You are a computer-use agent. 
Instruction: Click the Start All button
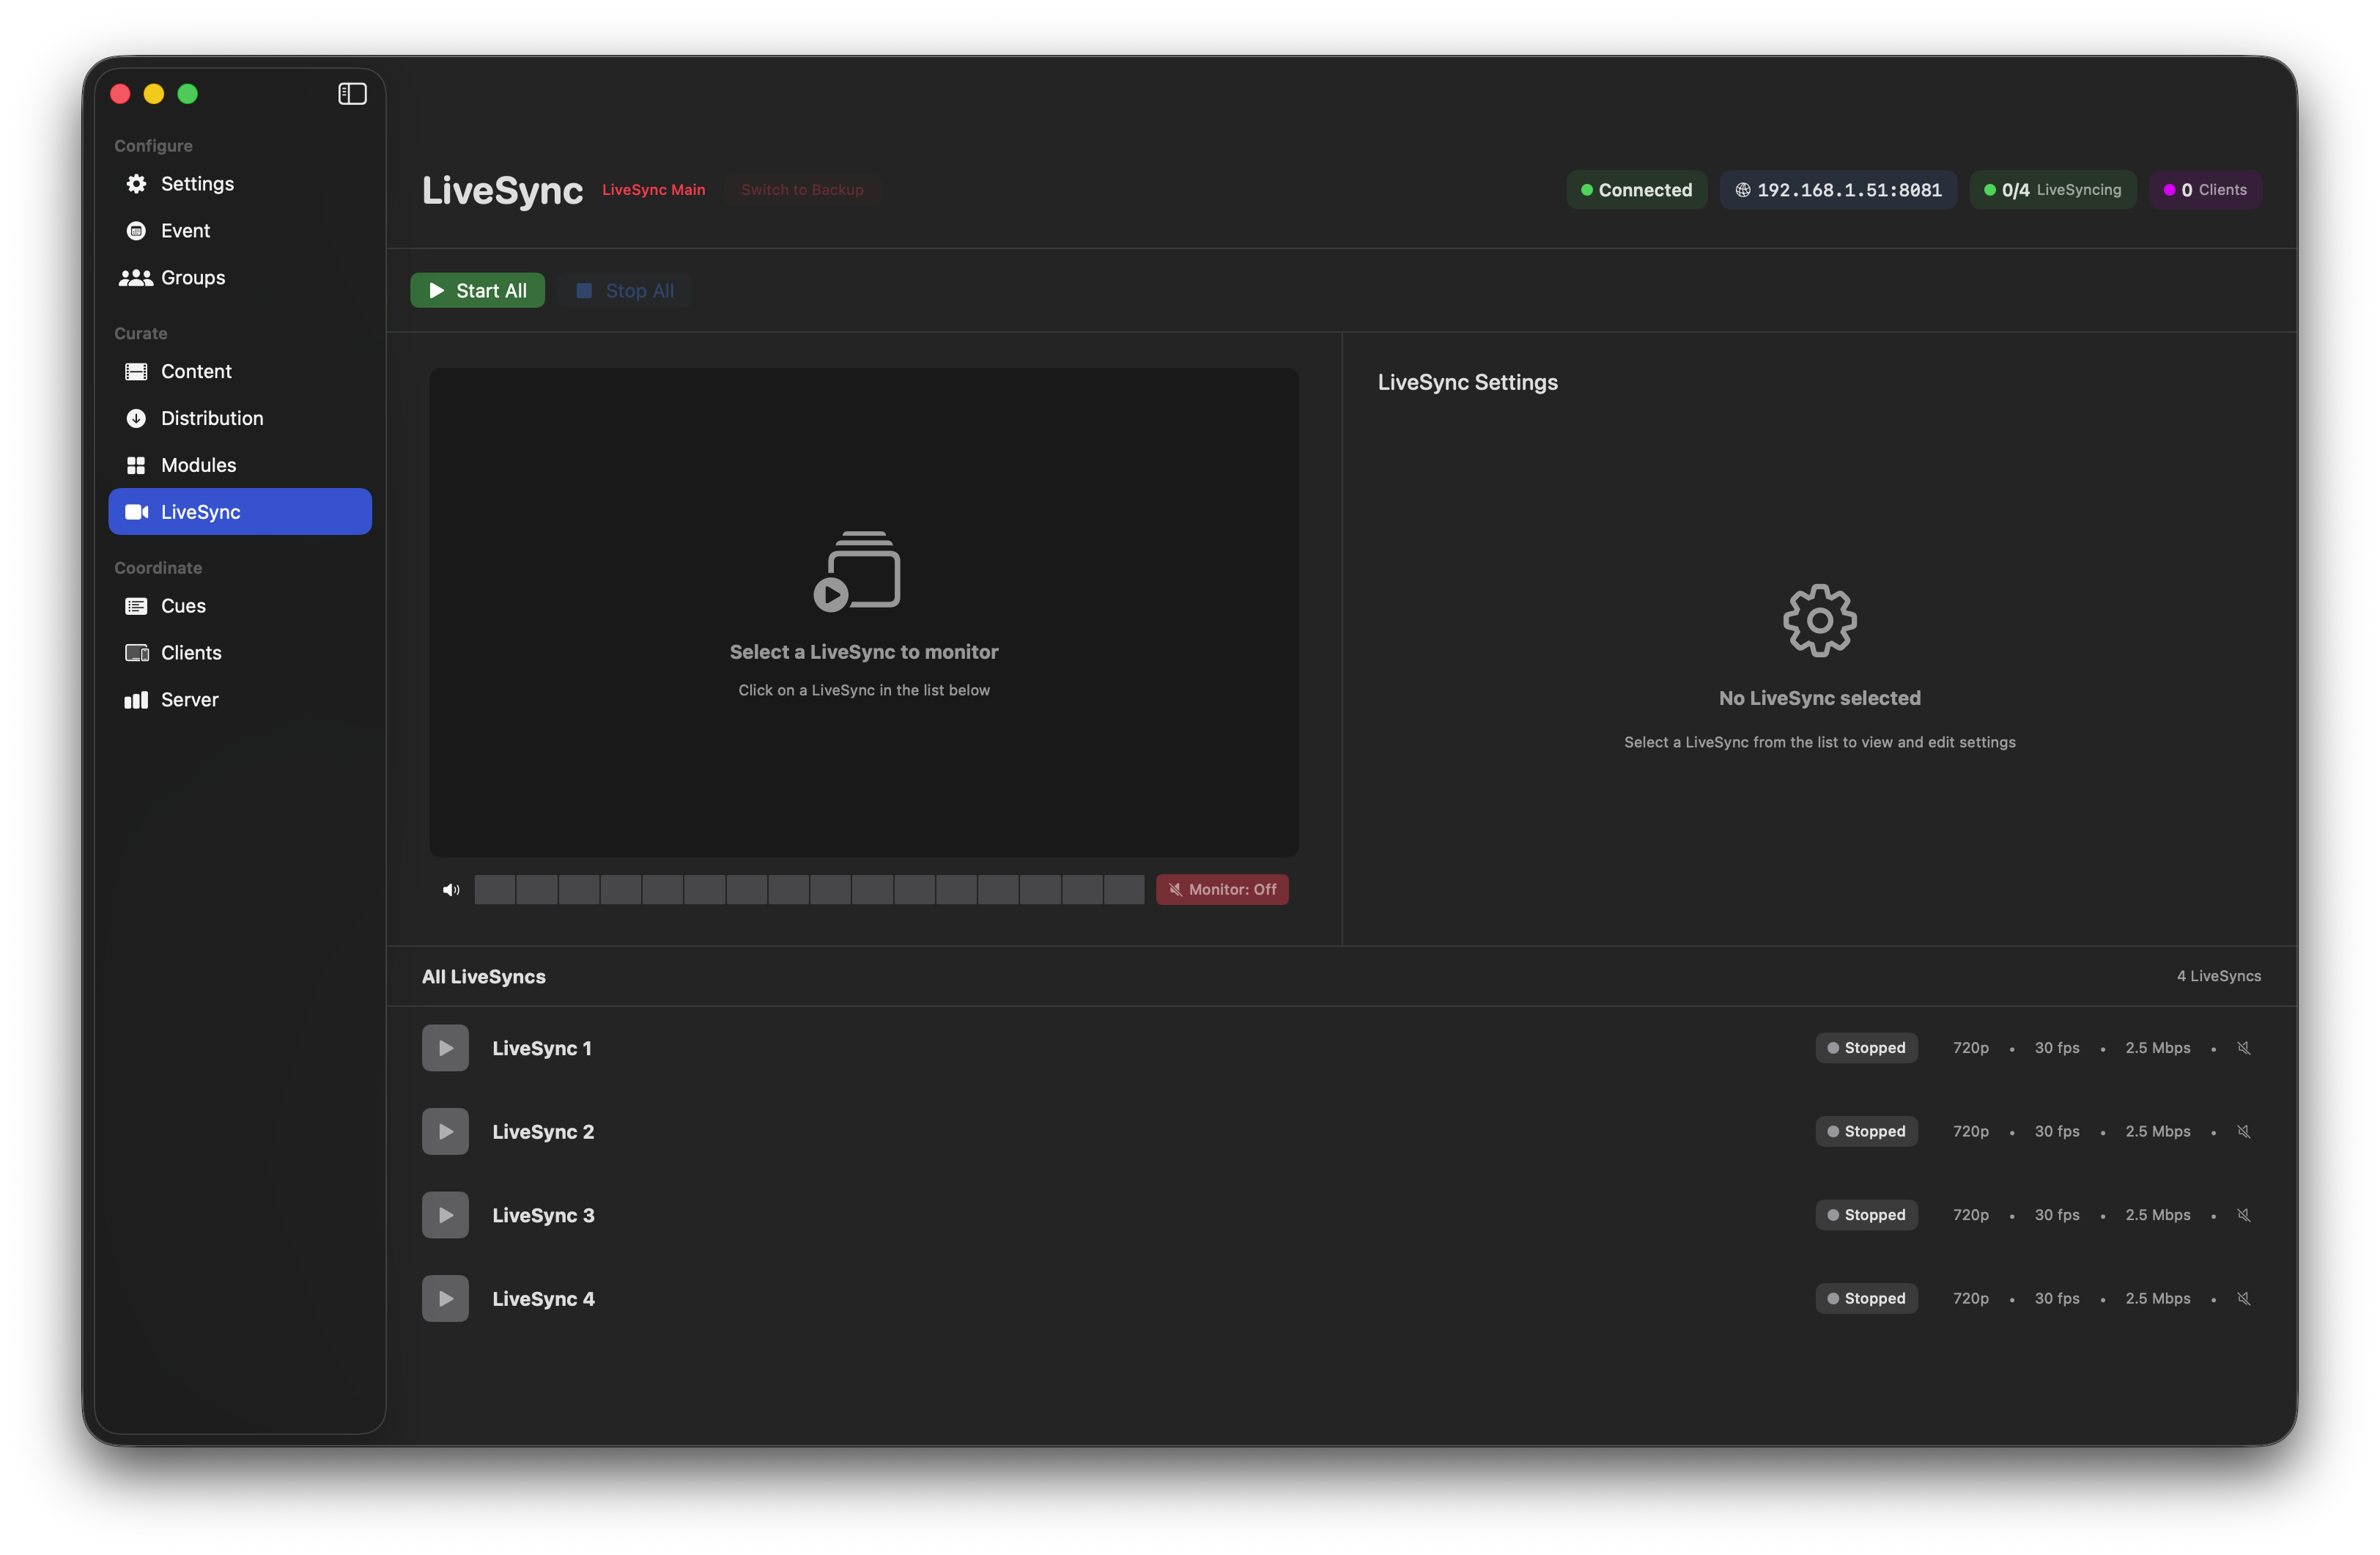(477, 291)
